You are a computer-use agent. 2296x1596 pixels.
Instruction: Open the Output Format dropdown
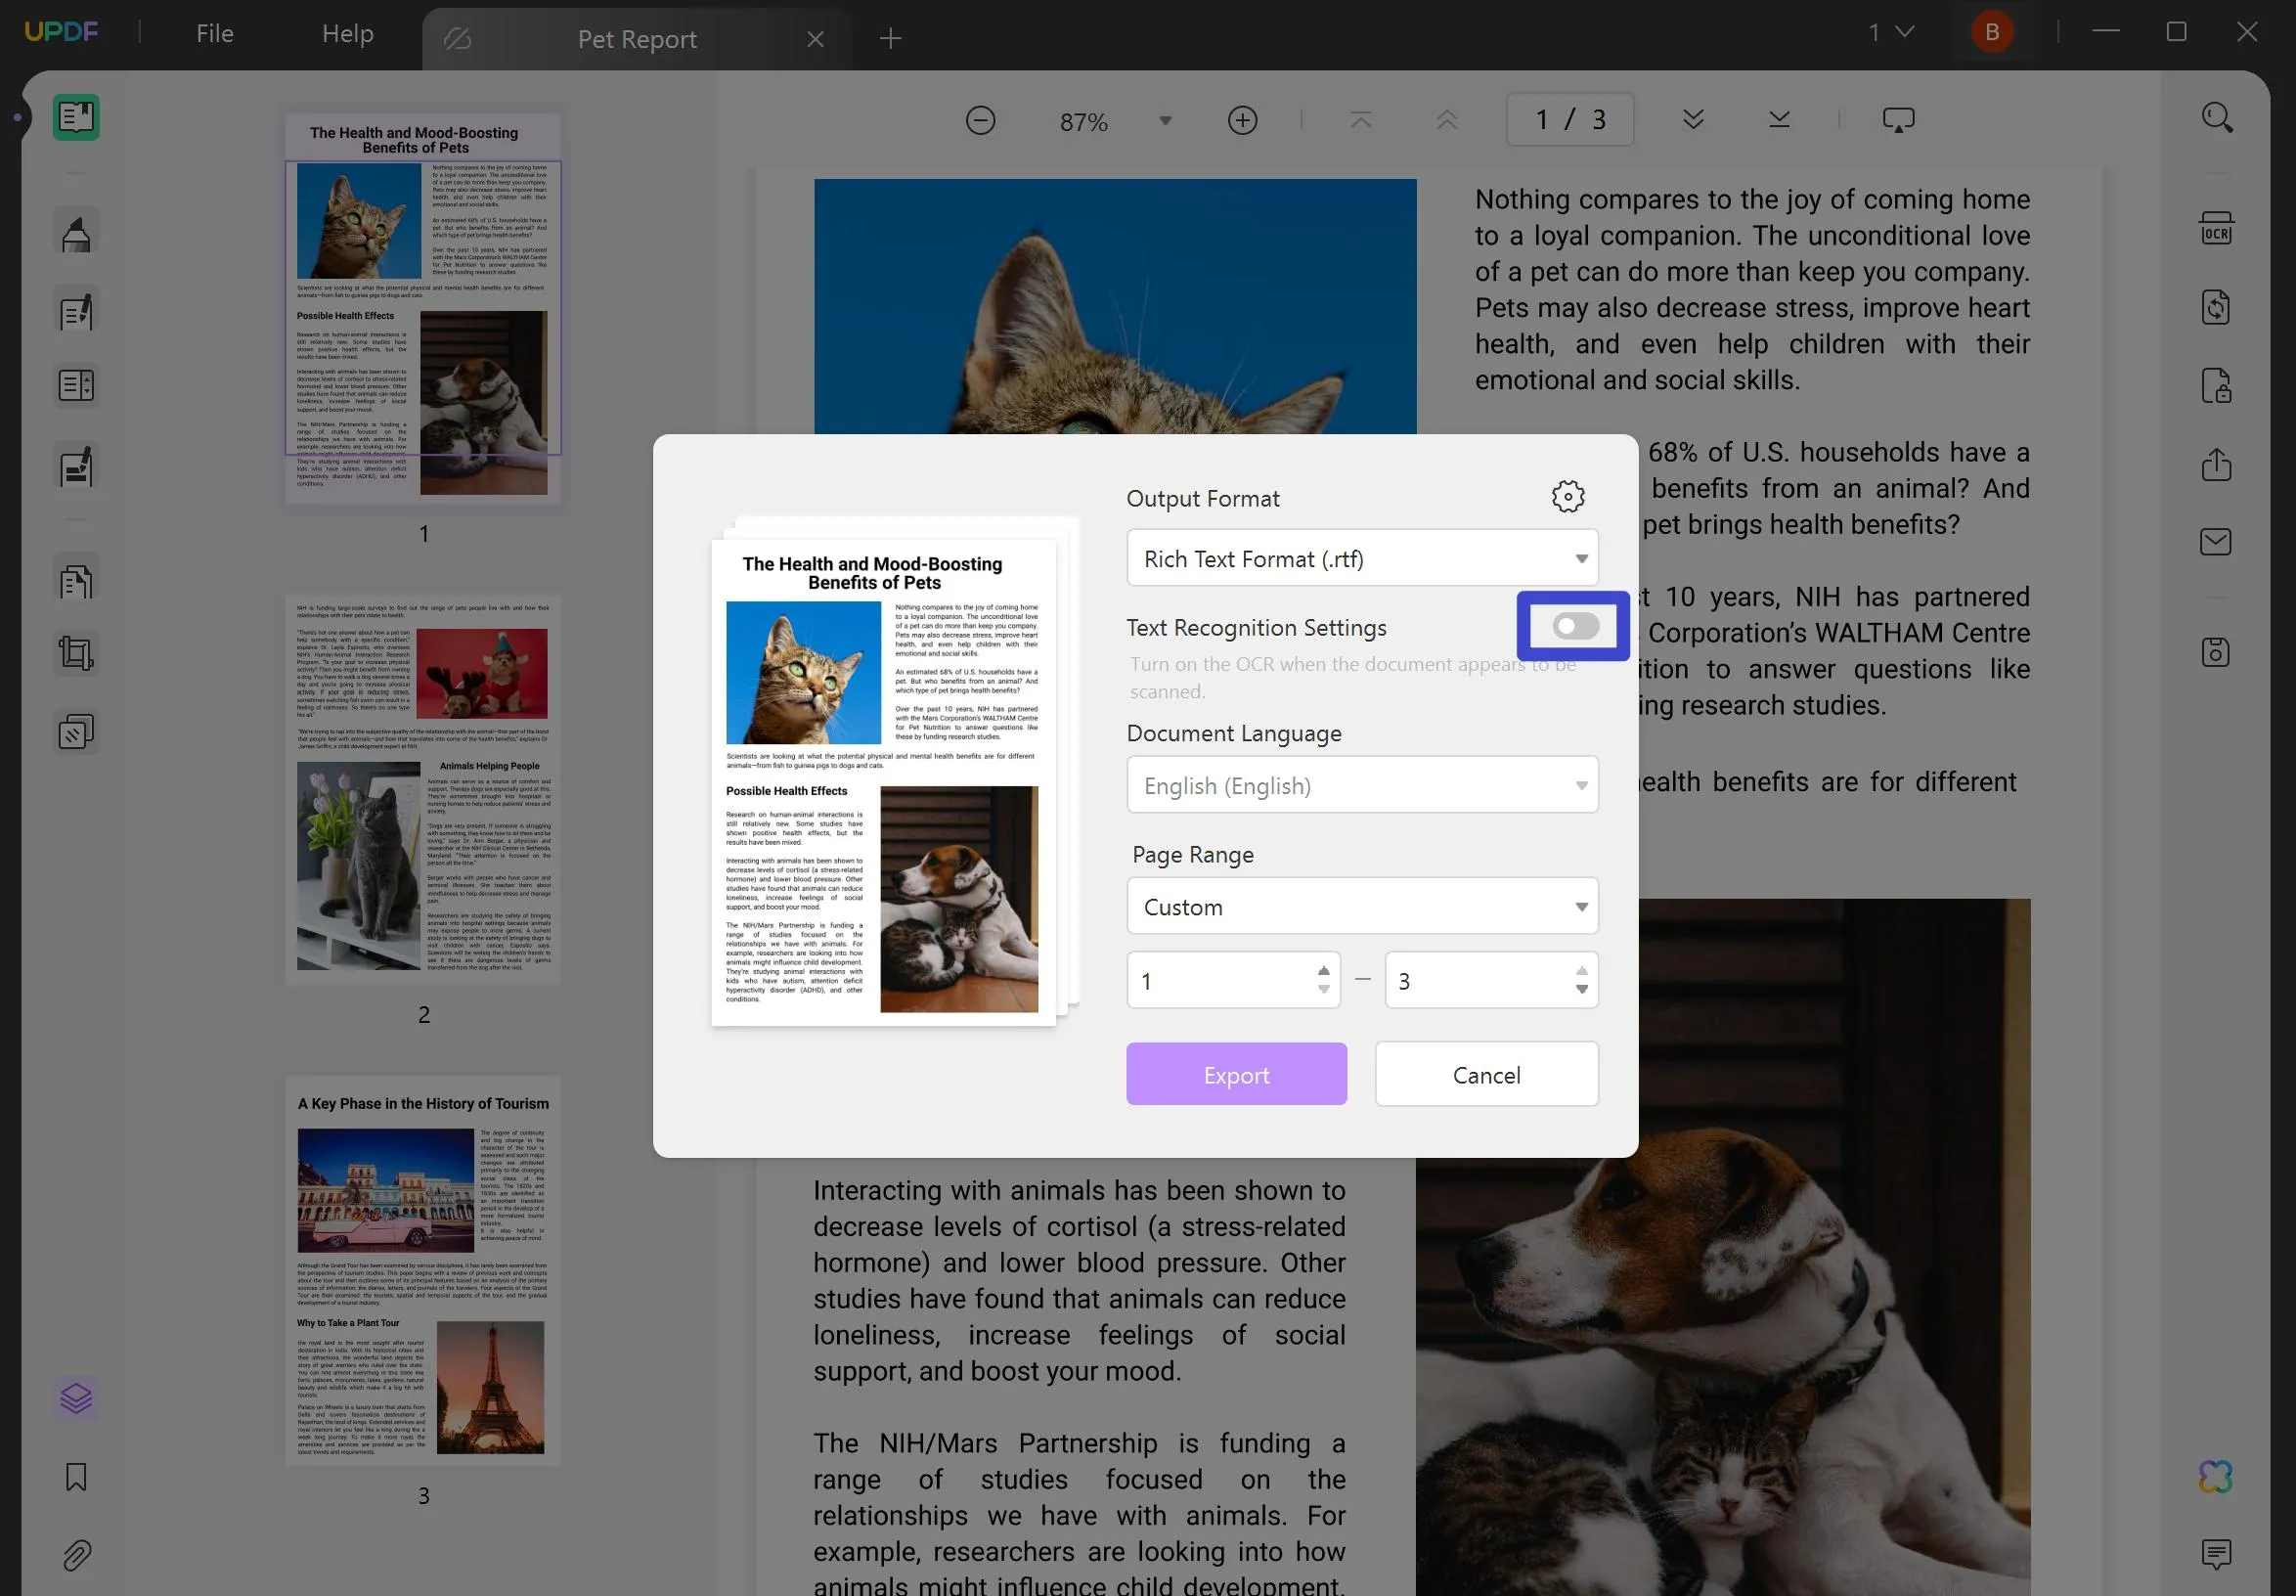click(x=1362, y=558)
